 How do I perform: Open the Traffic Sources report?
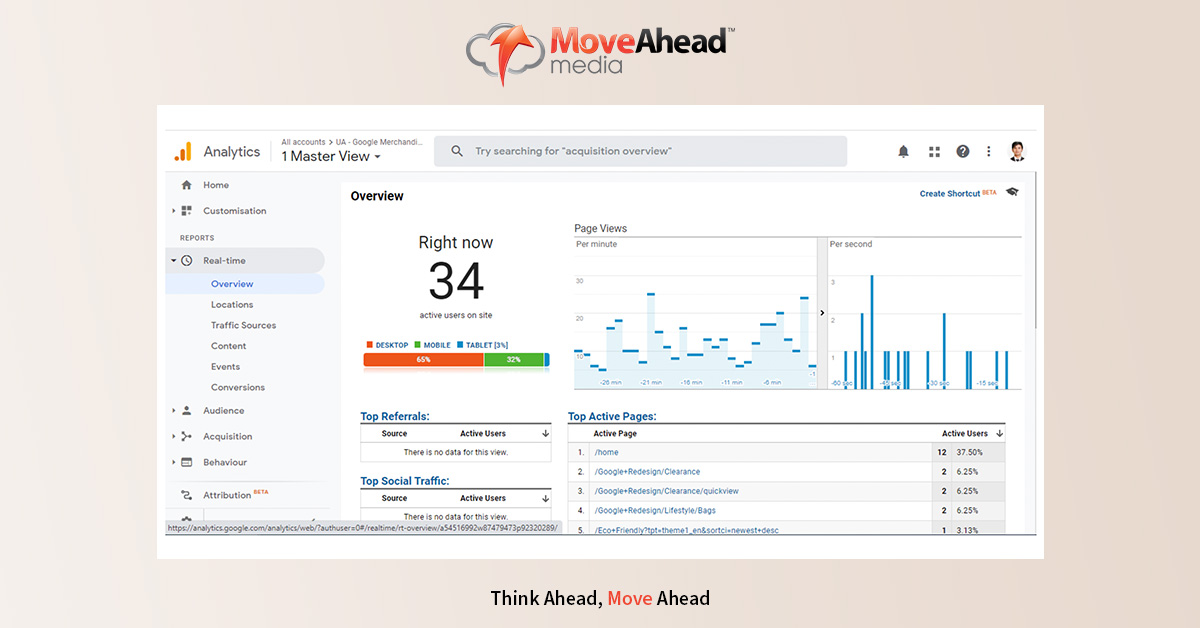pyautogui.click(x=243, y=325)
